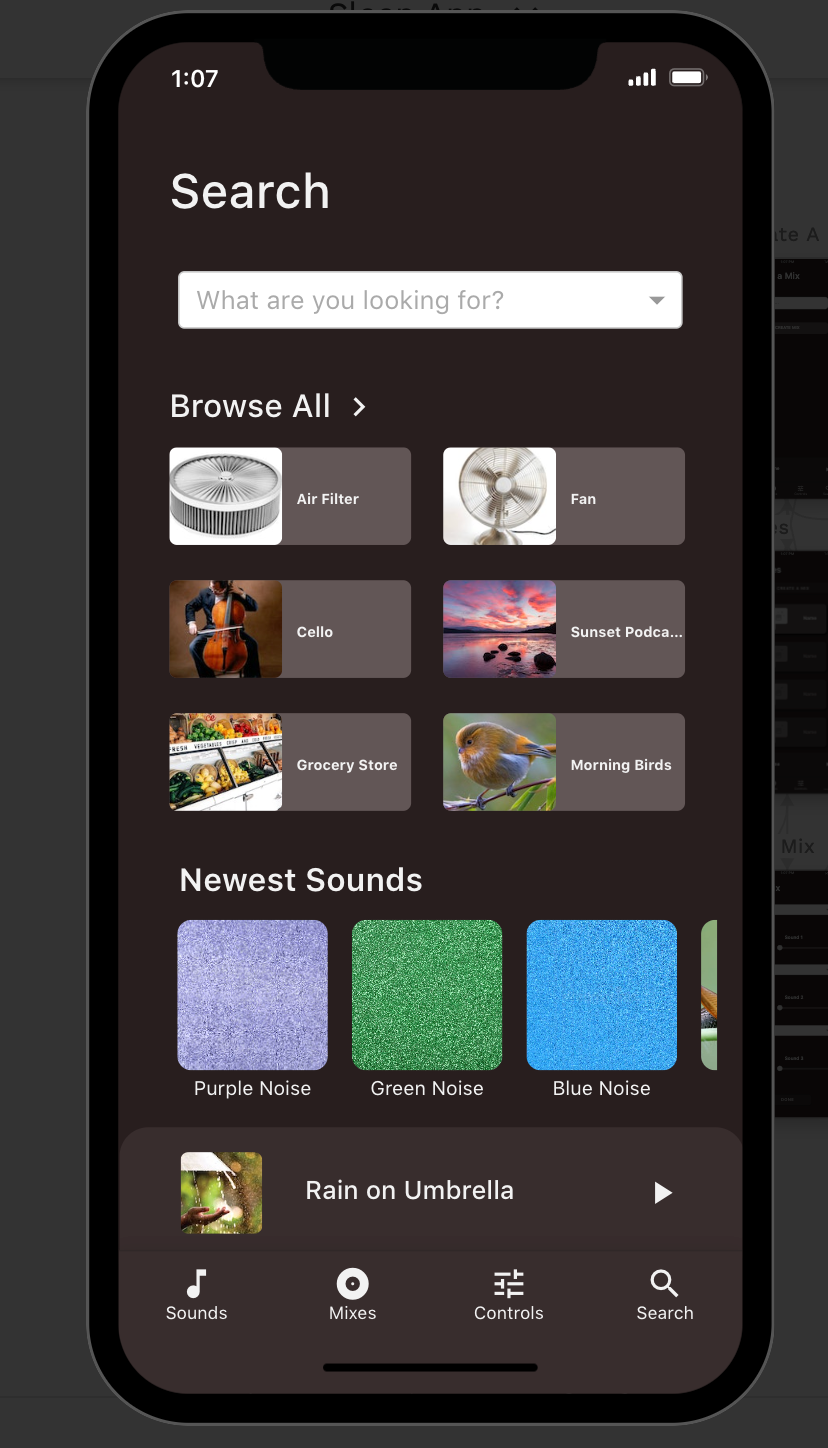Click the Rain on Umbrella track title
Viewport: 828px width, 1448px height.
(x=410, y=1191)
